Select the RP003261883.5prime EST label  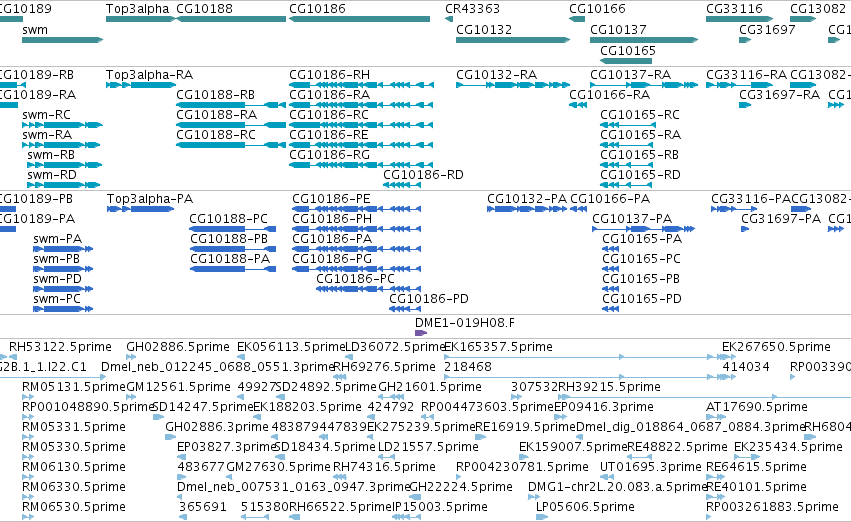pyautogui.click(x=772, y=507)
